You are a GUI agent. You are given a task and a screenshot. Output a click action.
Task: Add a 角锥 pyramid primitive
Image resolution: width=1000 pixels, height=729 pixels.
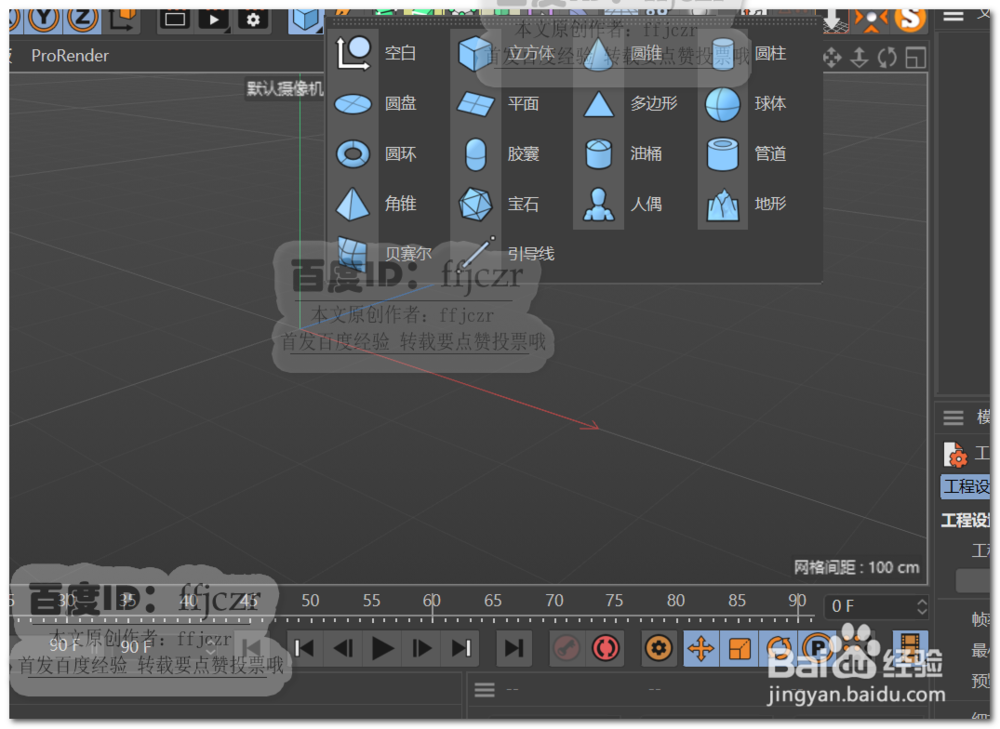(x=353, y=204)
